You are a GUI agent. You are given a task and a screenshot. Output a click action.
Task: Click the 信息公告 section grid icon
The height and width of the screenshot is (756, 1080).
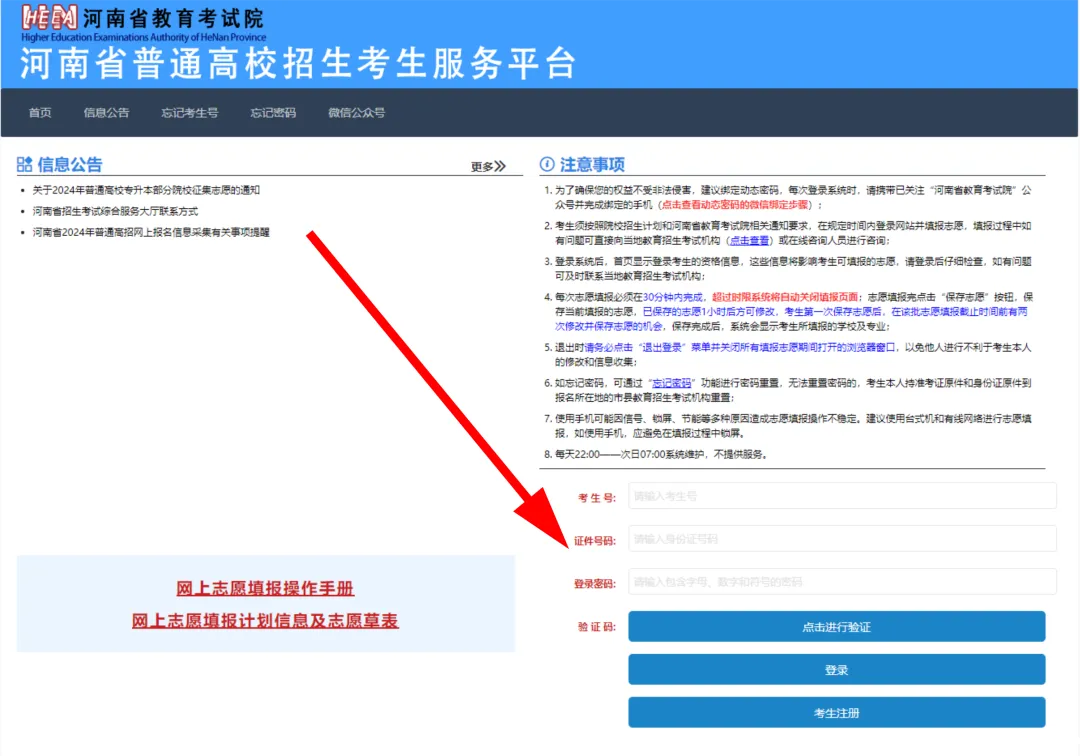point(25,165)
